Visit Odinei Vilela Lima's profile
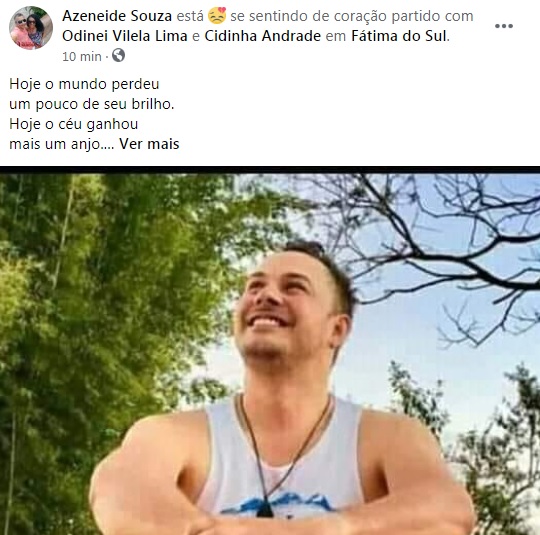The height and width of the screenshot is (535, 540). [125, 36]
